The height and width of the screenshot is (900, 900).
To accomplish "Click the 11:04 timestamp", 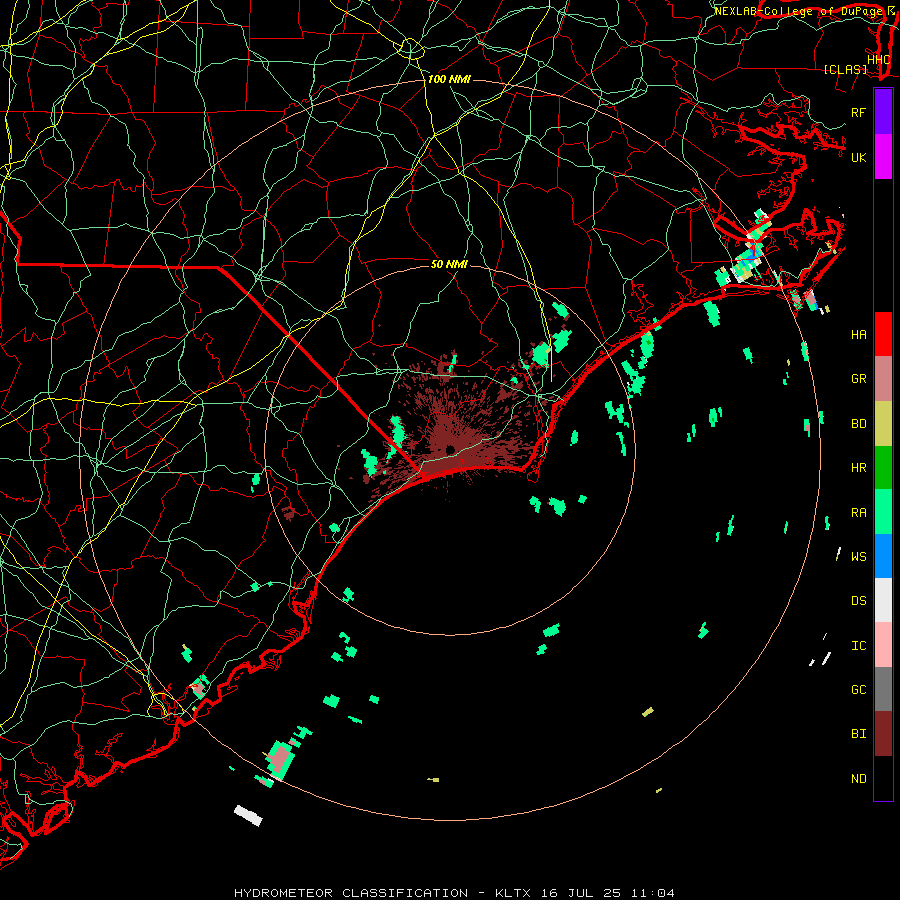I will click(653, 893).
